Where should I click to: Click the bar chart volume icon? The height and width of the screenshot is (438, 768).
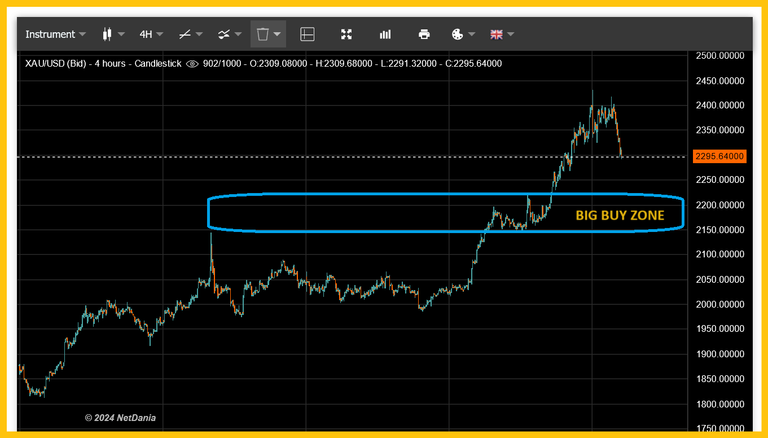pos(385,34)
